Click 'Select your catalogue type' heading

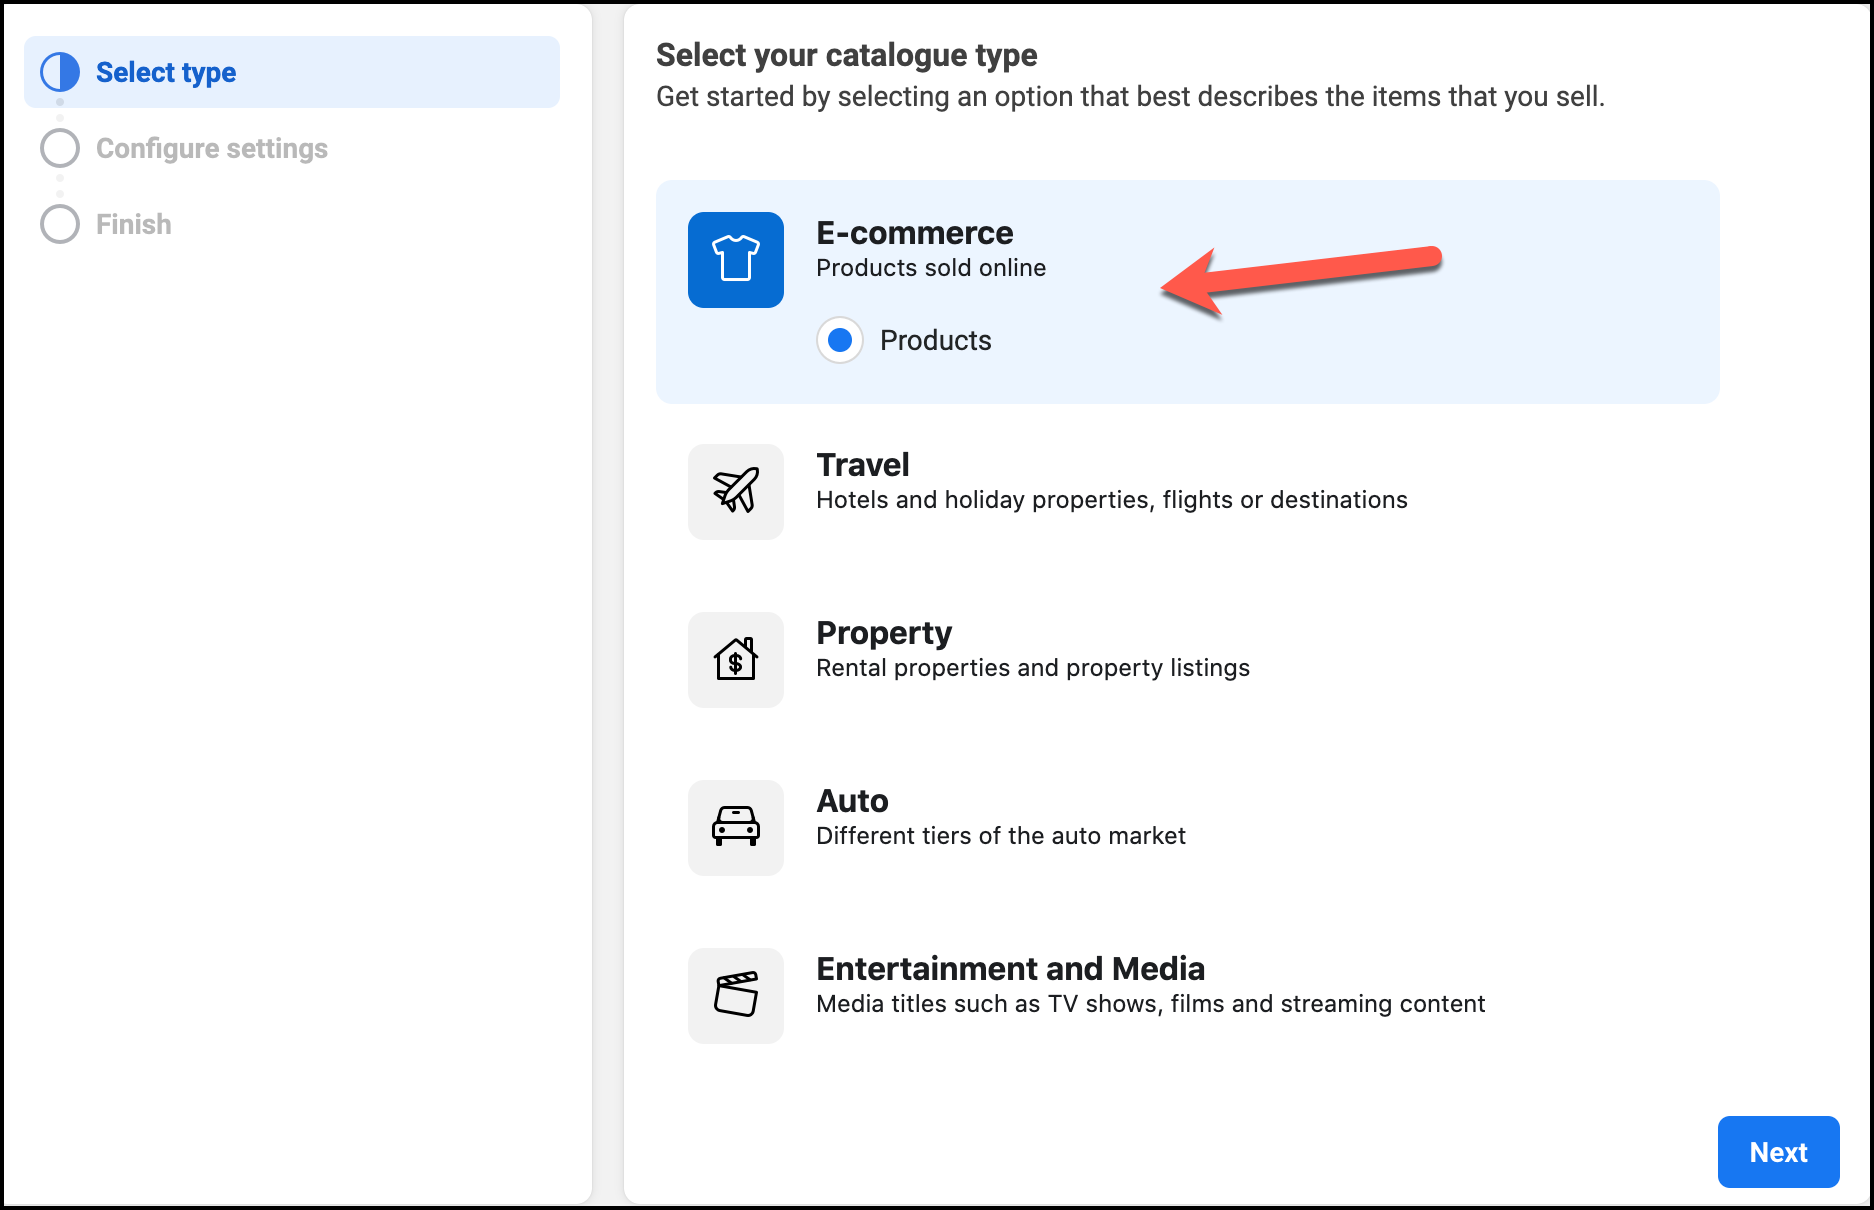[847, 55]
